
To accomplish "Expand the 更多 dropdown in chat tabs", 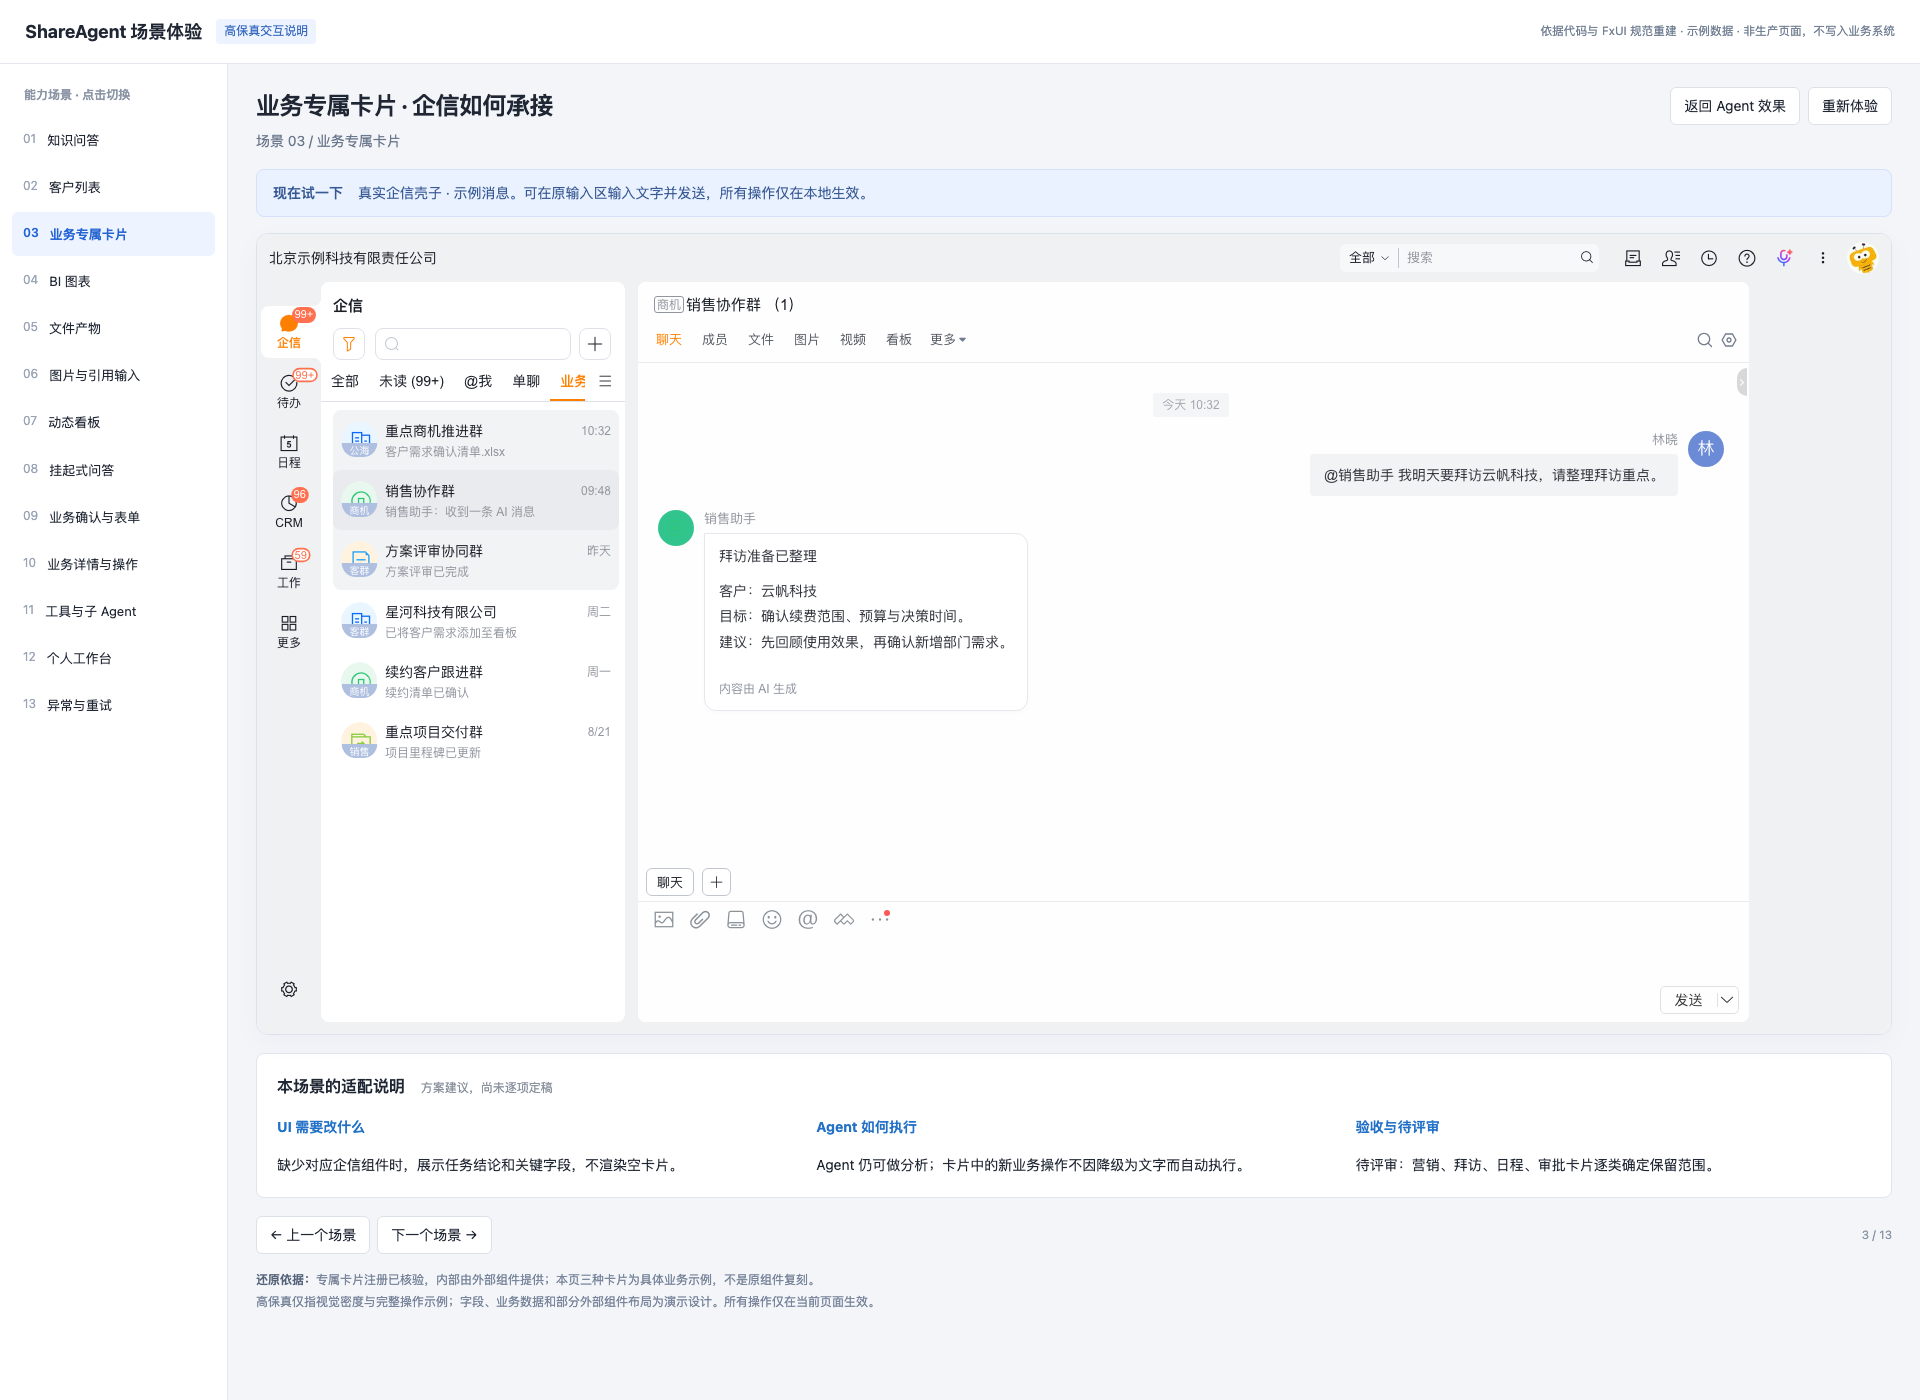I will [948, 340].
